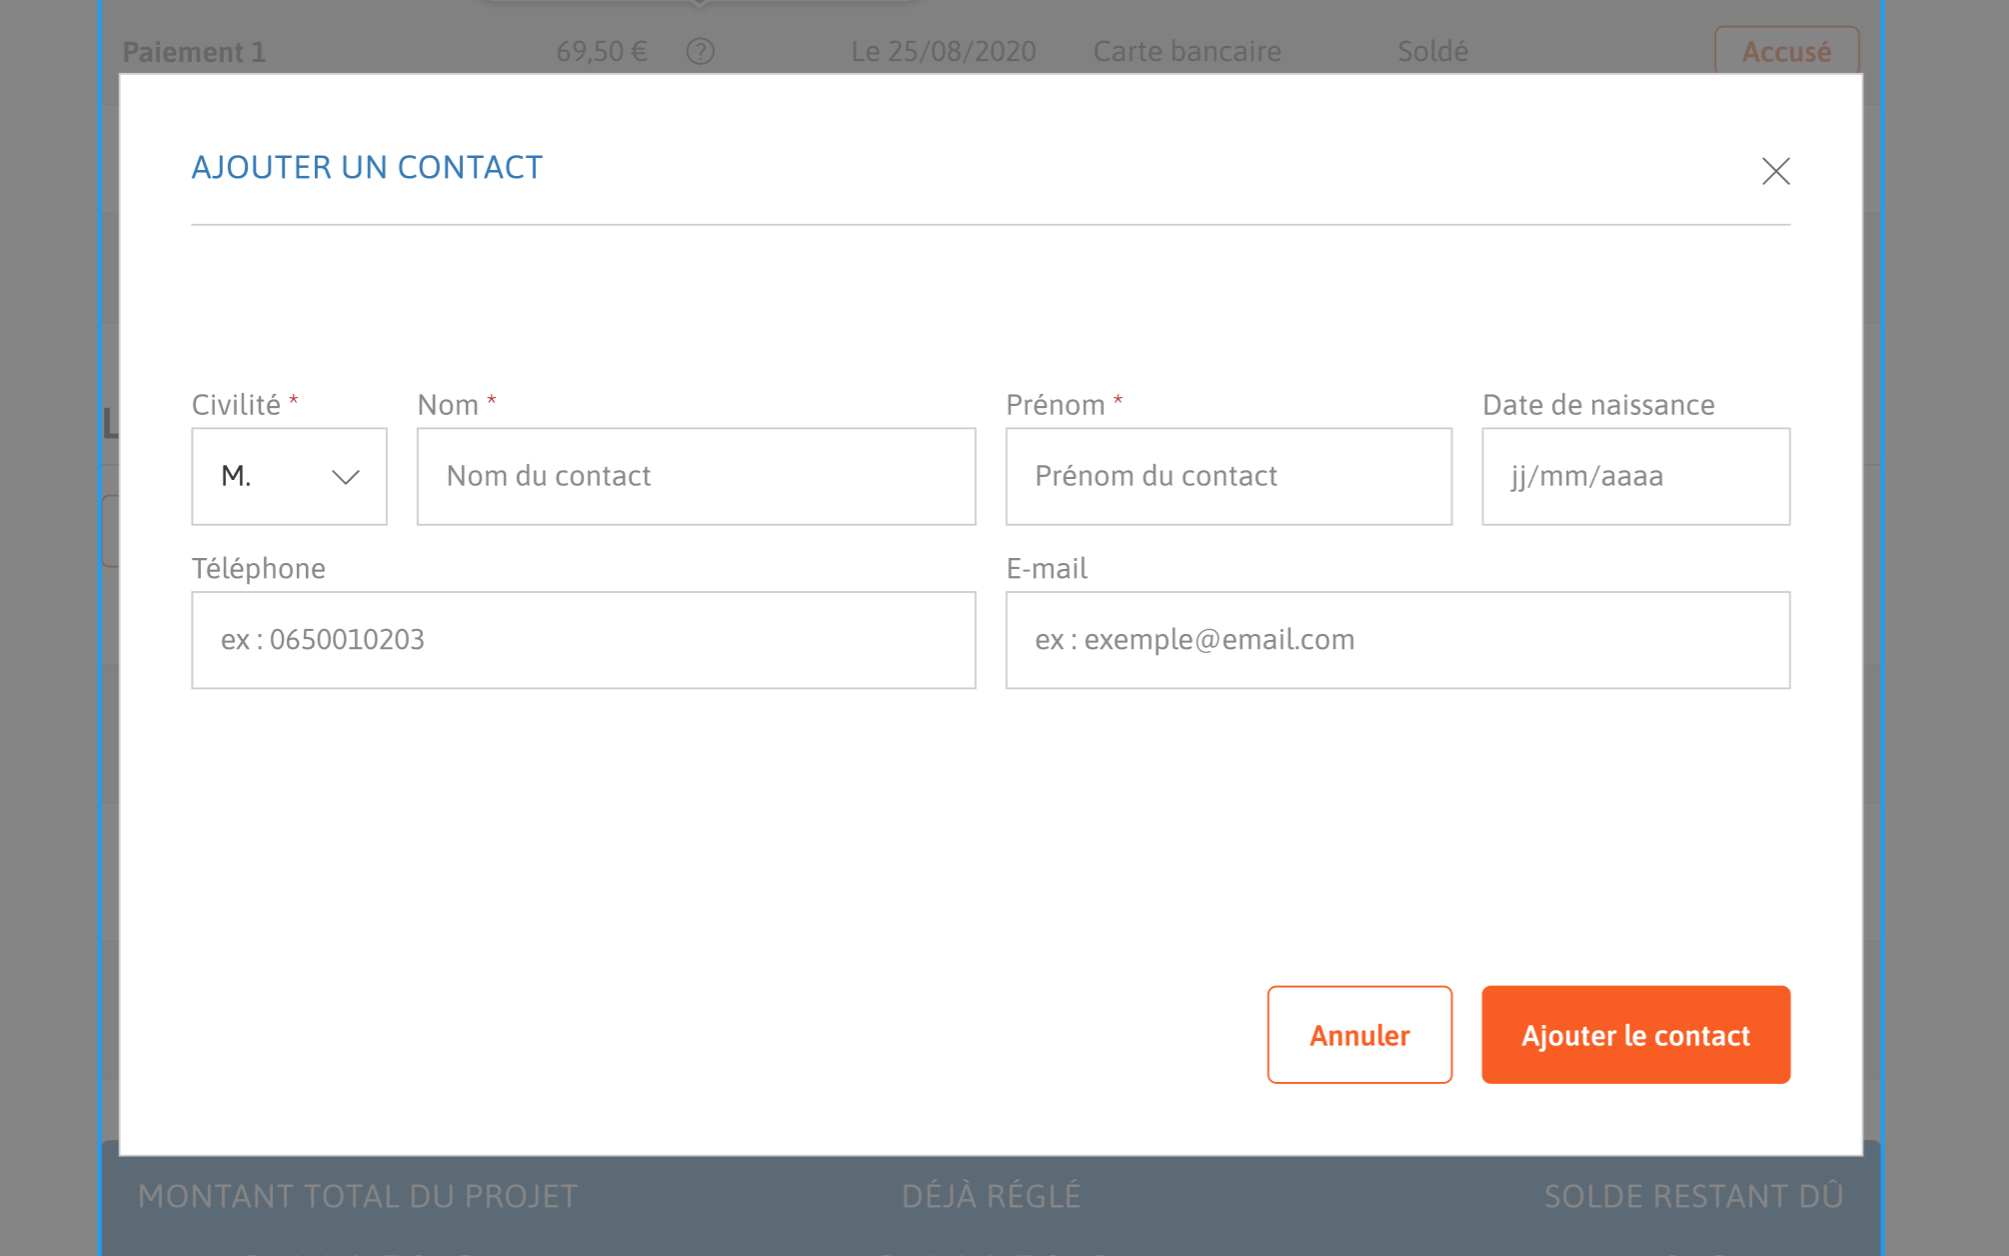Click the 'Annuler' button to cancel

pos(1358,1033)
